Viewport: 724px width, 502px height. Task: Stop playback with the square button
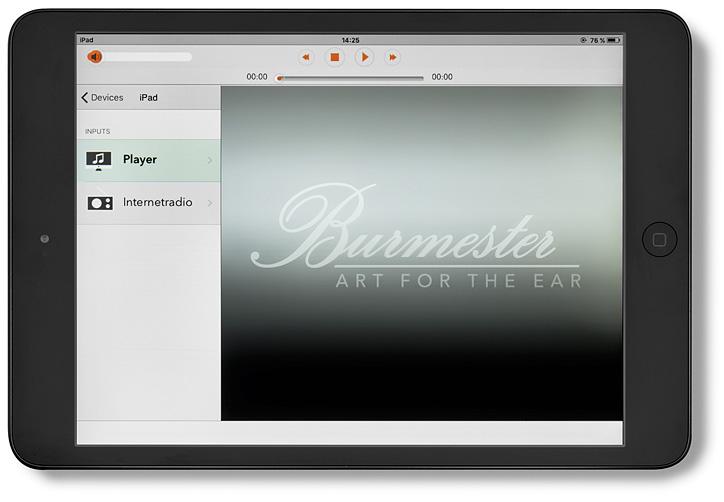click(x=335, y=57)
